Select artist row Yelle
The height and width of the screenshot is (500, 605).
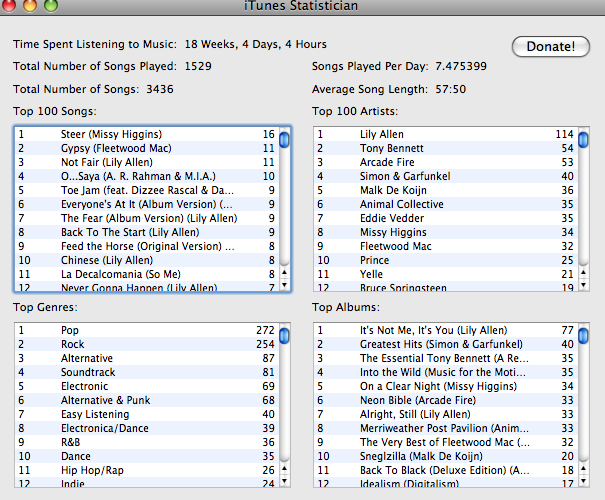pyautogui.click(x=446, y=274)
